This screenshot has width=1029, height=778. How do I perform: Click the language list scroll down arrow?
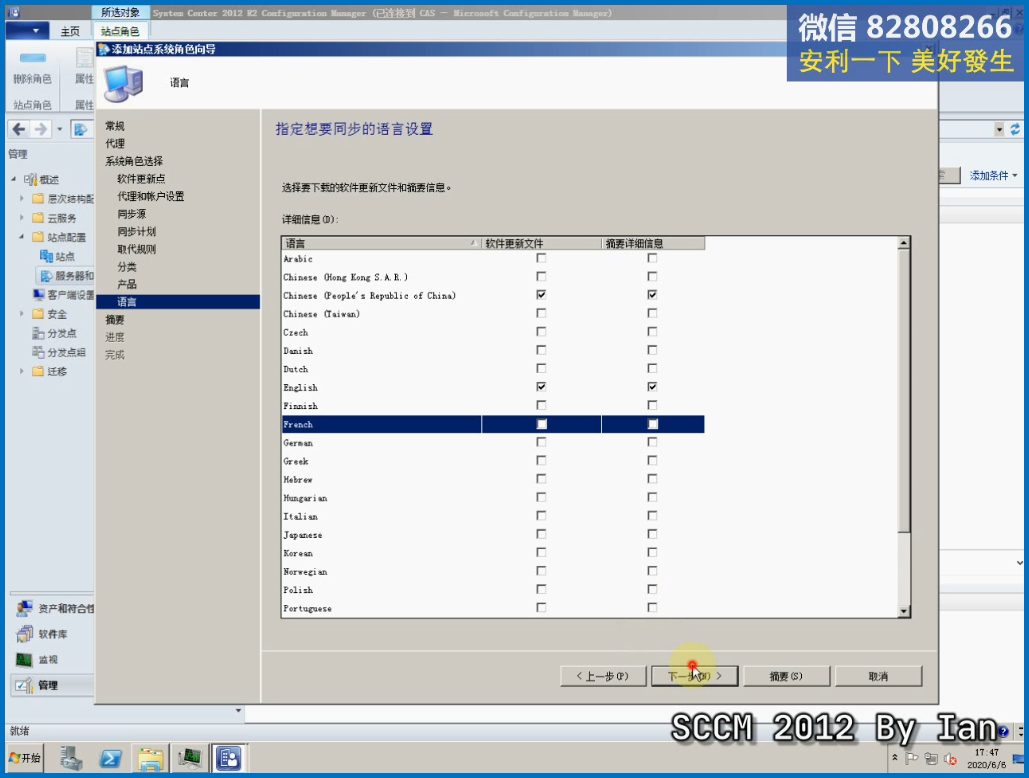point(904,611)
